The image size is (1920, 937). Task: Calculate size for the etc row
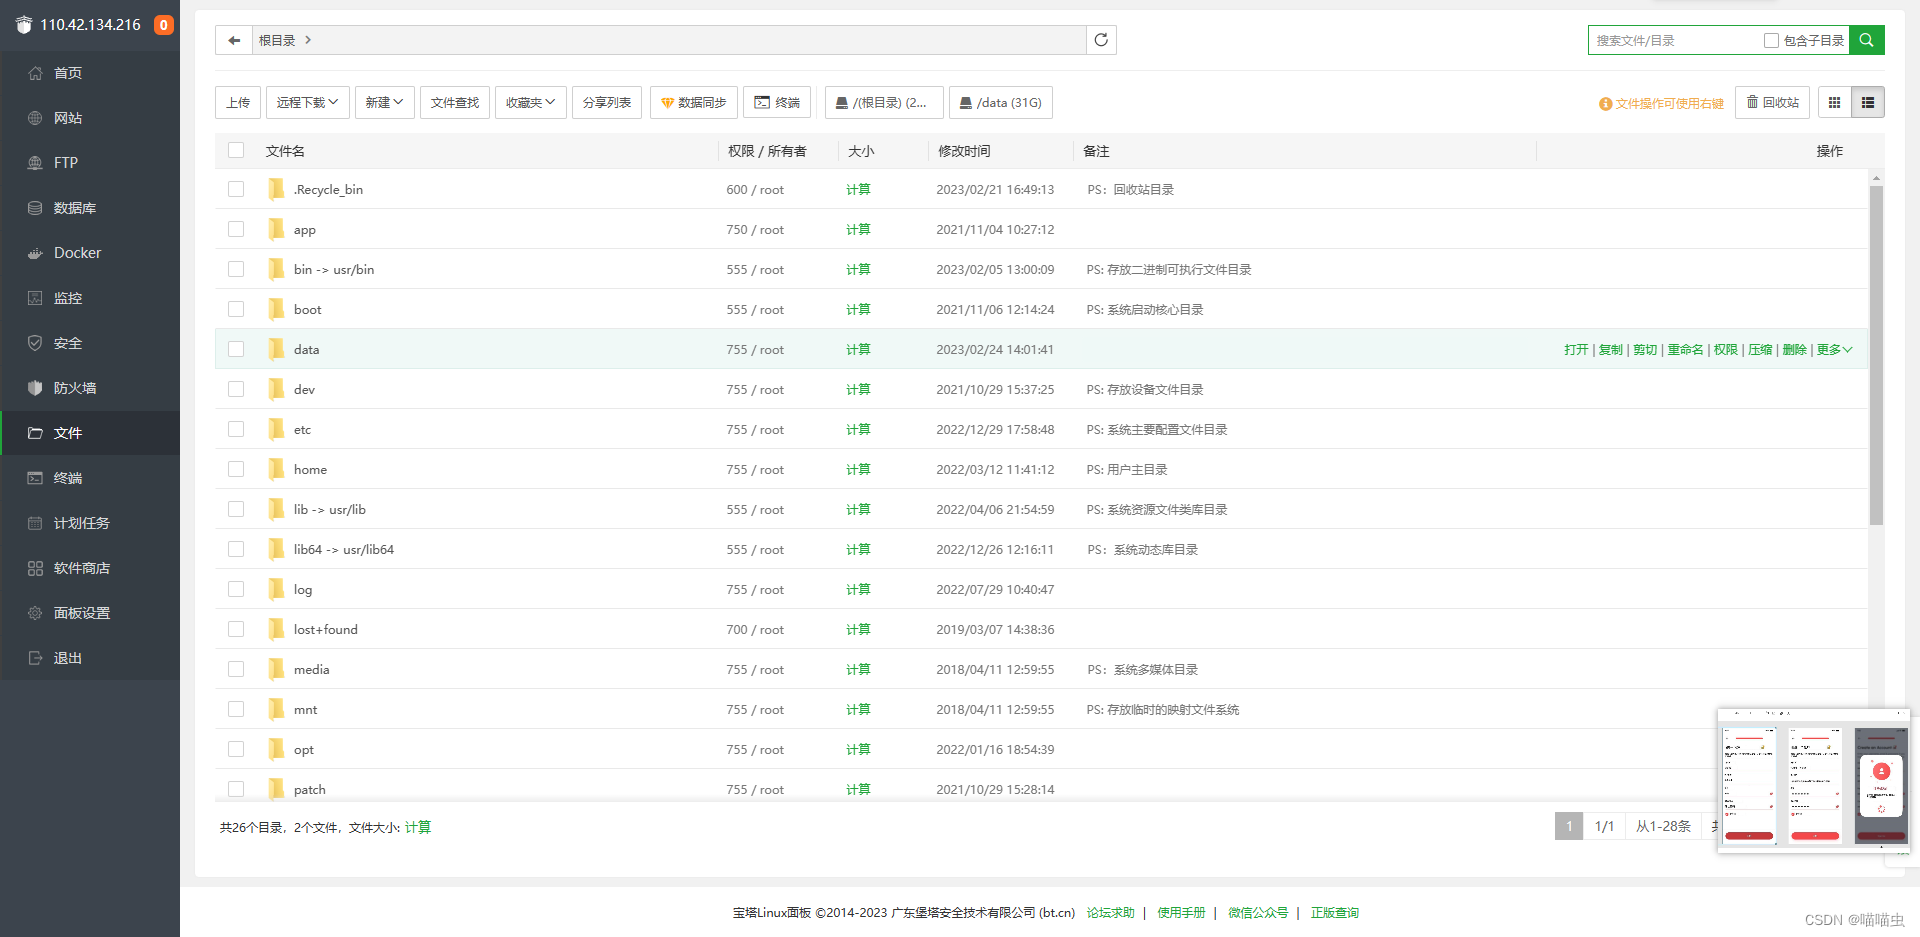point(858,429)
